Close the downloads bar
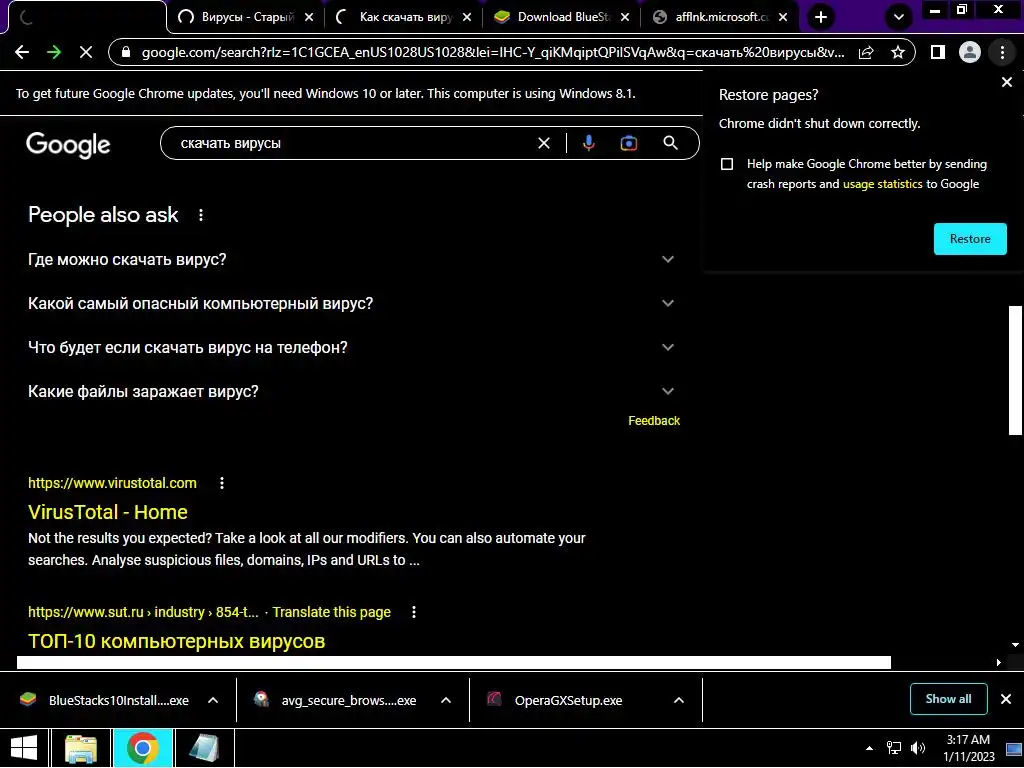This screenshot has height=768, width=1024. (x=1006, y=699)
